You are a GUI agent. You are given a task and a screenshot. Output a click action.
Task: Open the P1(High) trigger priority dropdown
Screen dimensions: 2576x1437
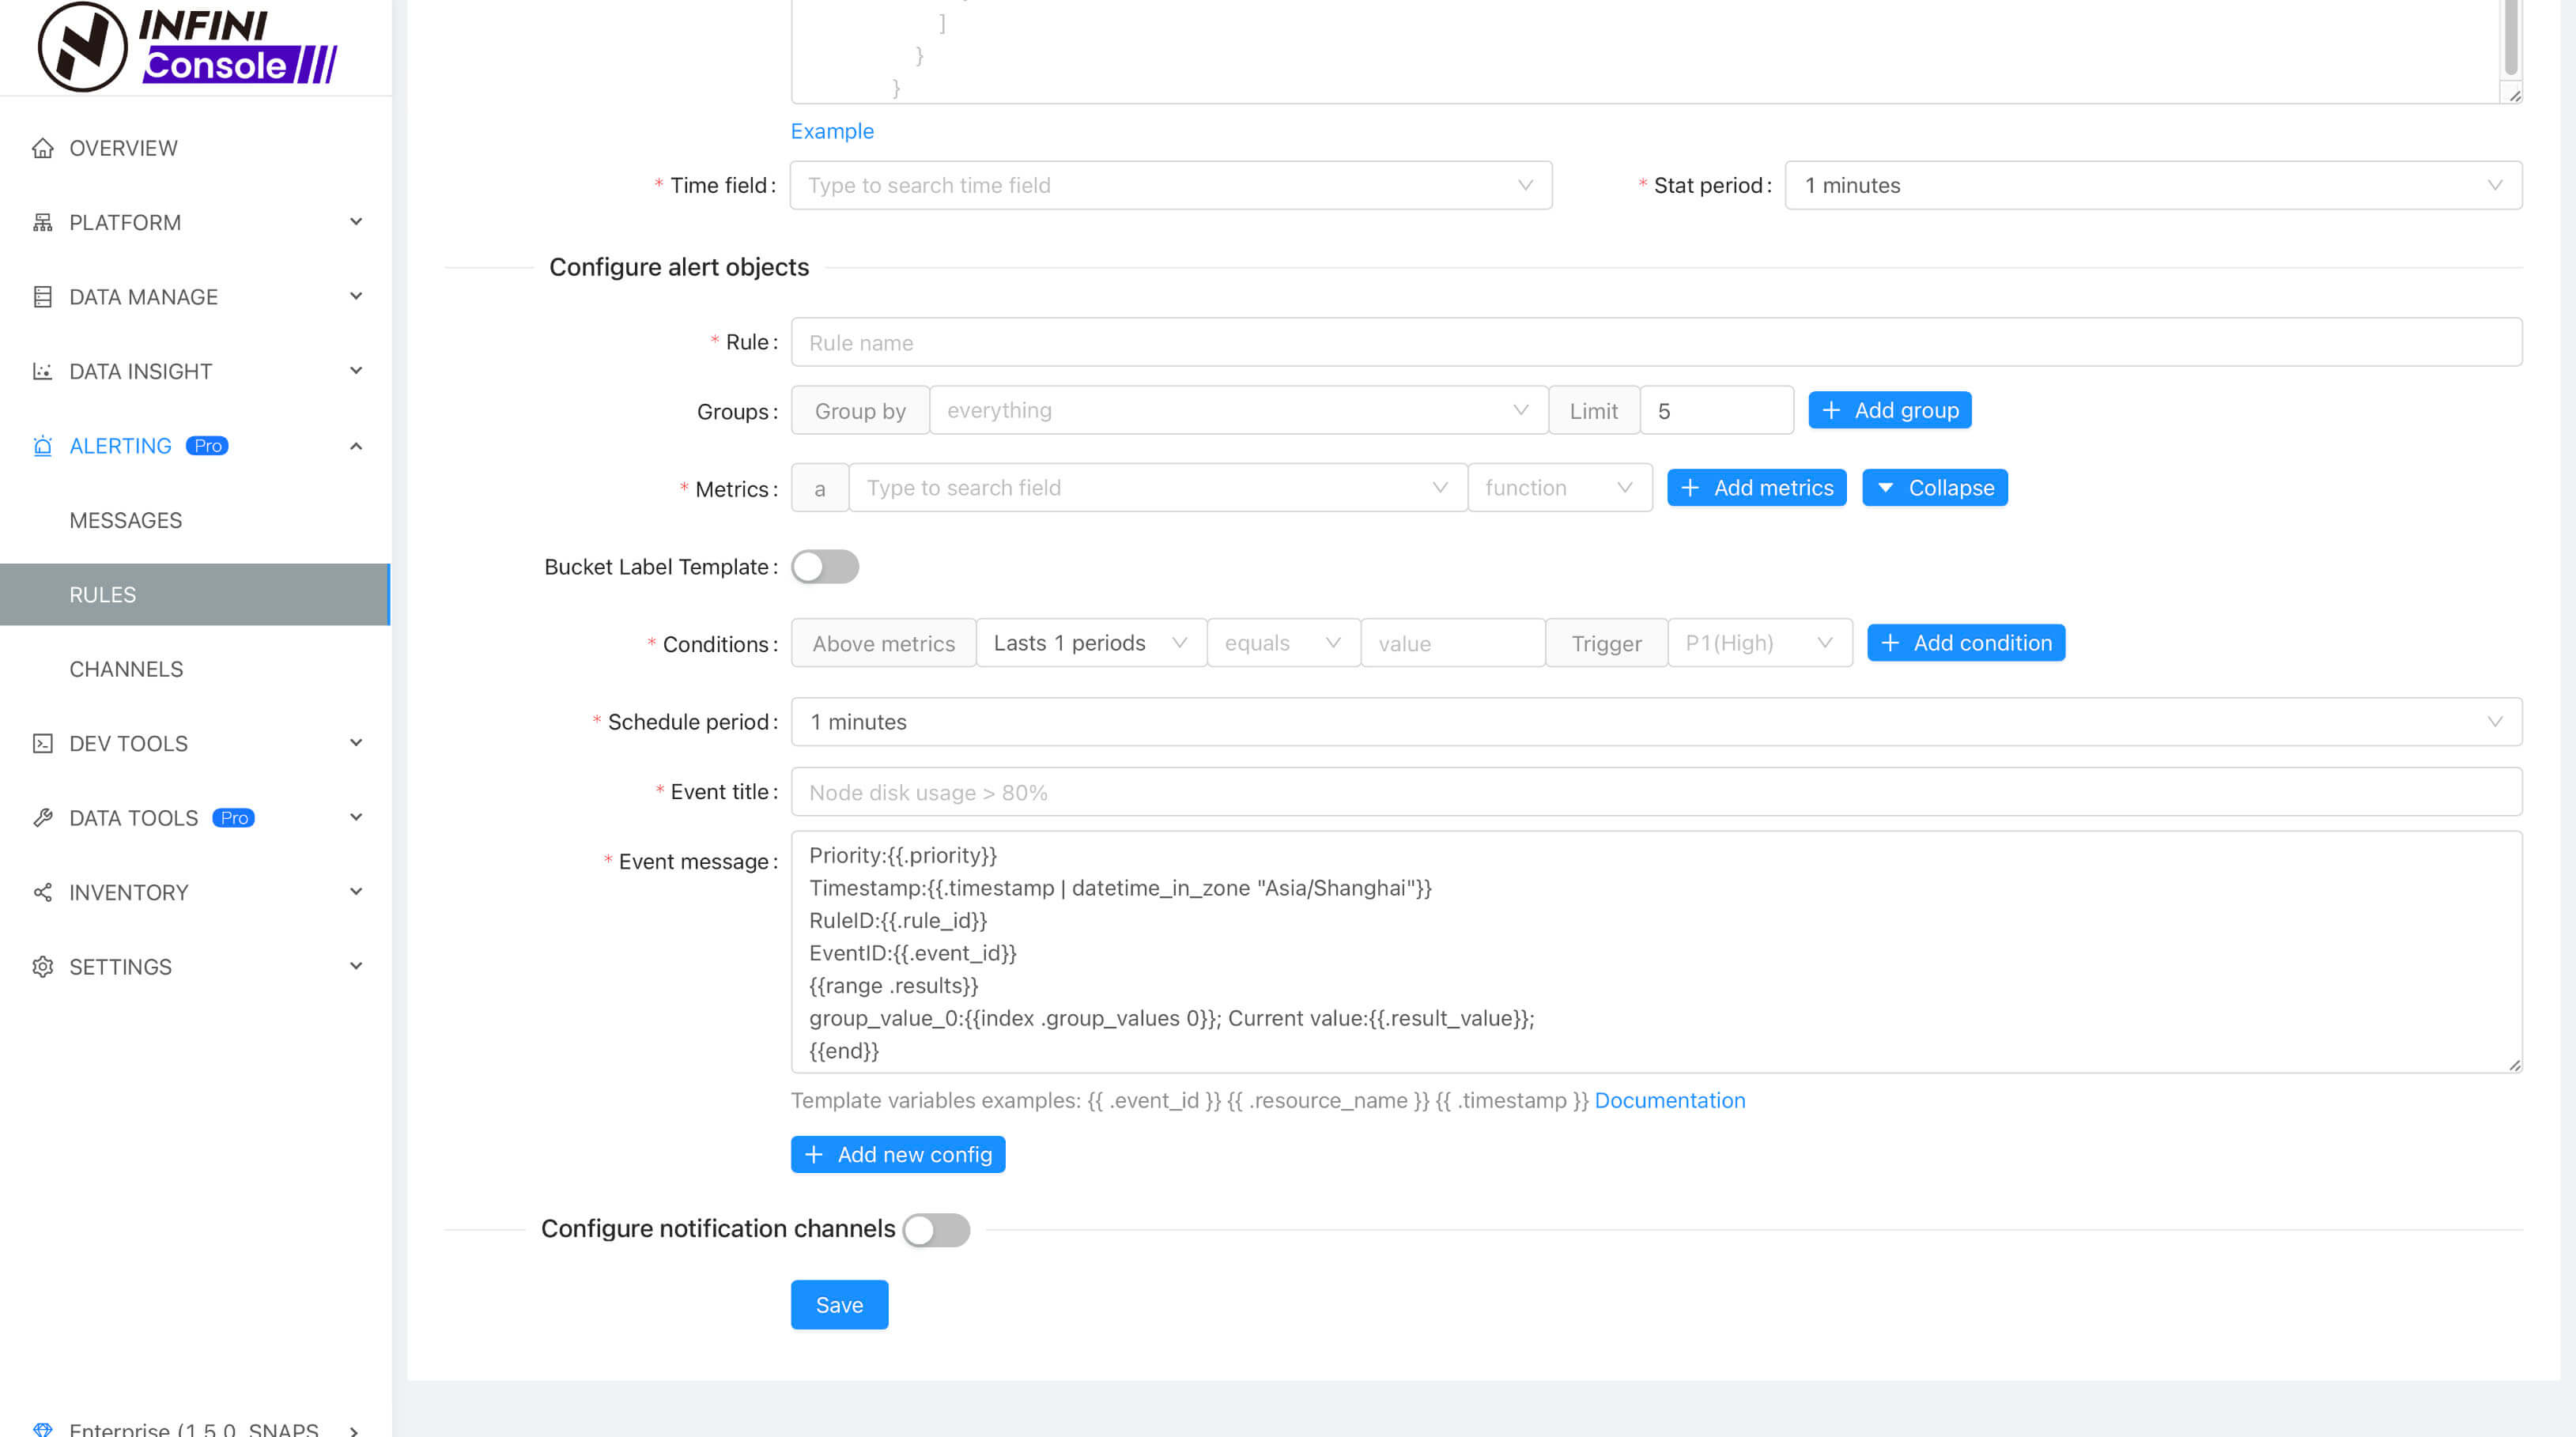pyautogui.click(x=1760, y=643)
